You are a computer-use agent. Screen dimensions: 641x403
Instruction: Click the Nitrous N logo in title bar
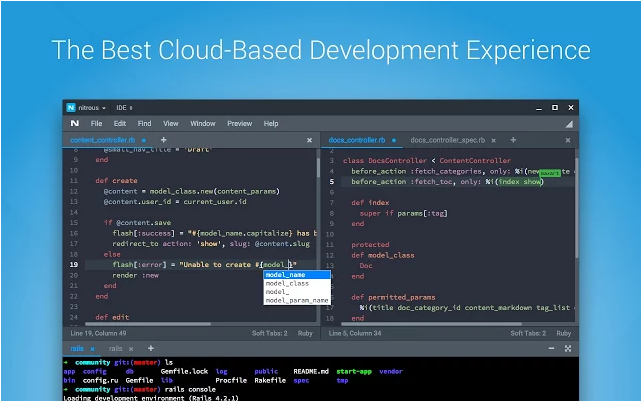click(x=71, y=107)
